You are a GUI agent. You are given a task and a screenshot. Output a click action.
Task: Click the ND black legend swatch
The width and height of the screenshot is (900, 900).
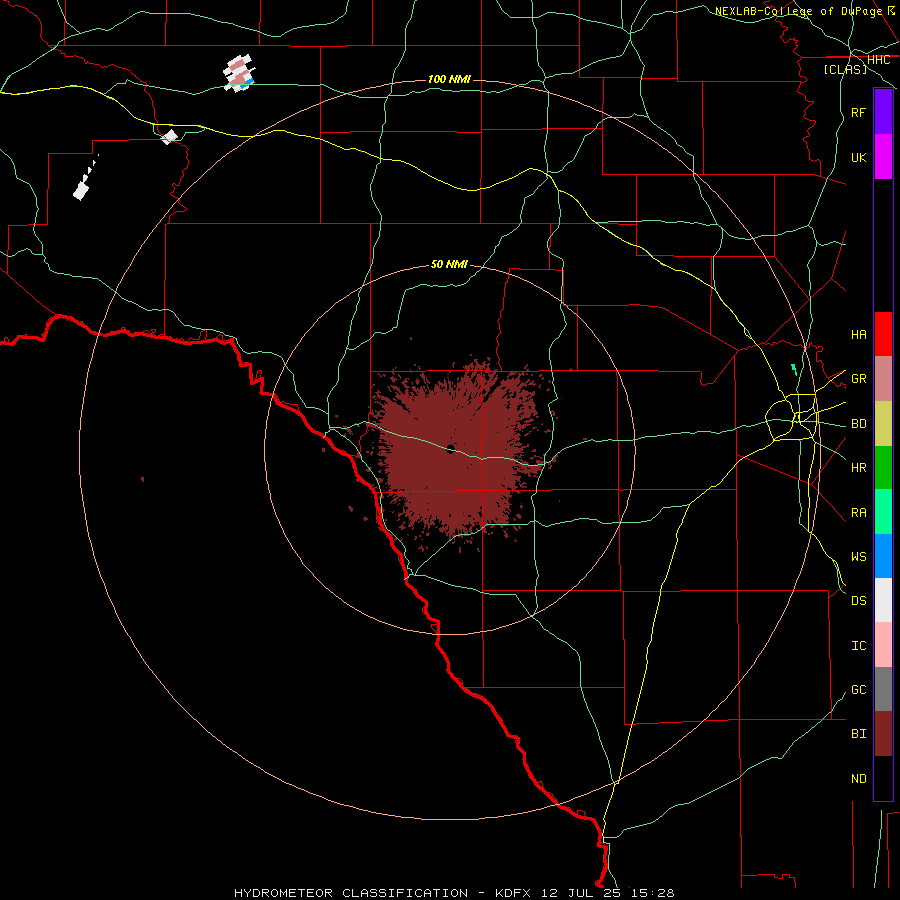click(x=883, y=778)
